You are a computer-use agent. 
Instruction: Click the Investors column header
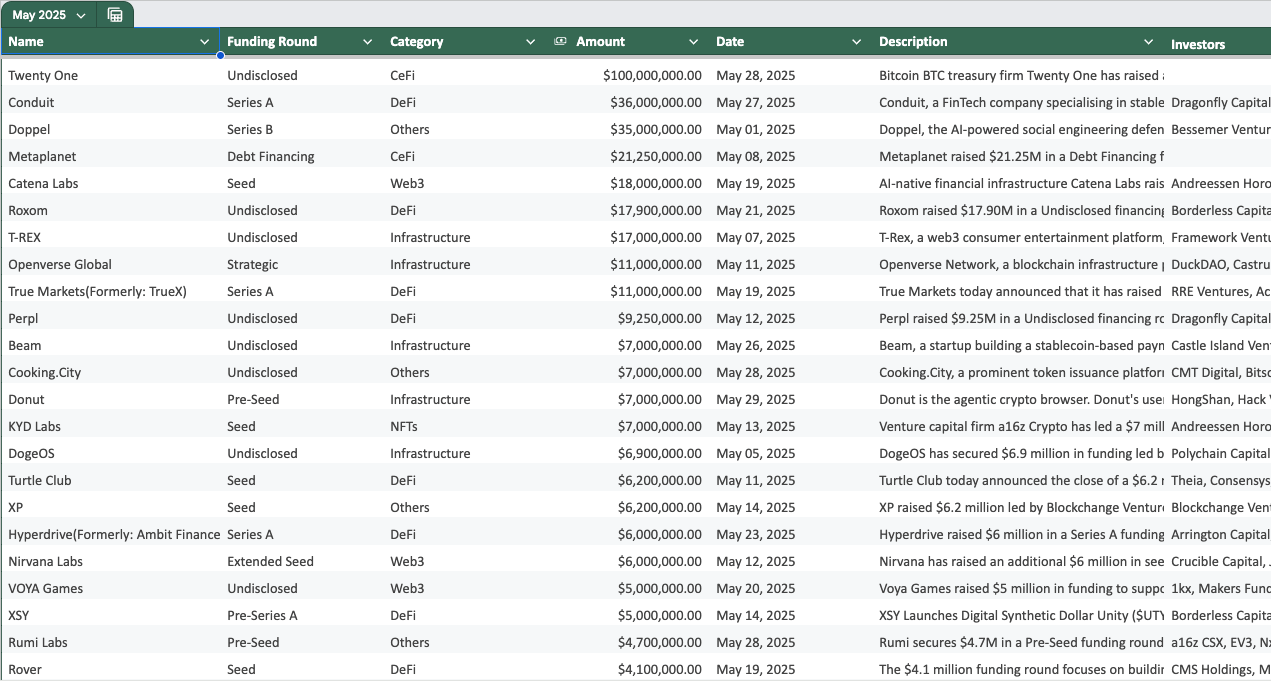pyautogui.click(x=1198, y=44)
